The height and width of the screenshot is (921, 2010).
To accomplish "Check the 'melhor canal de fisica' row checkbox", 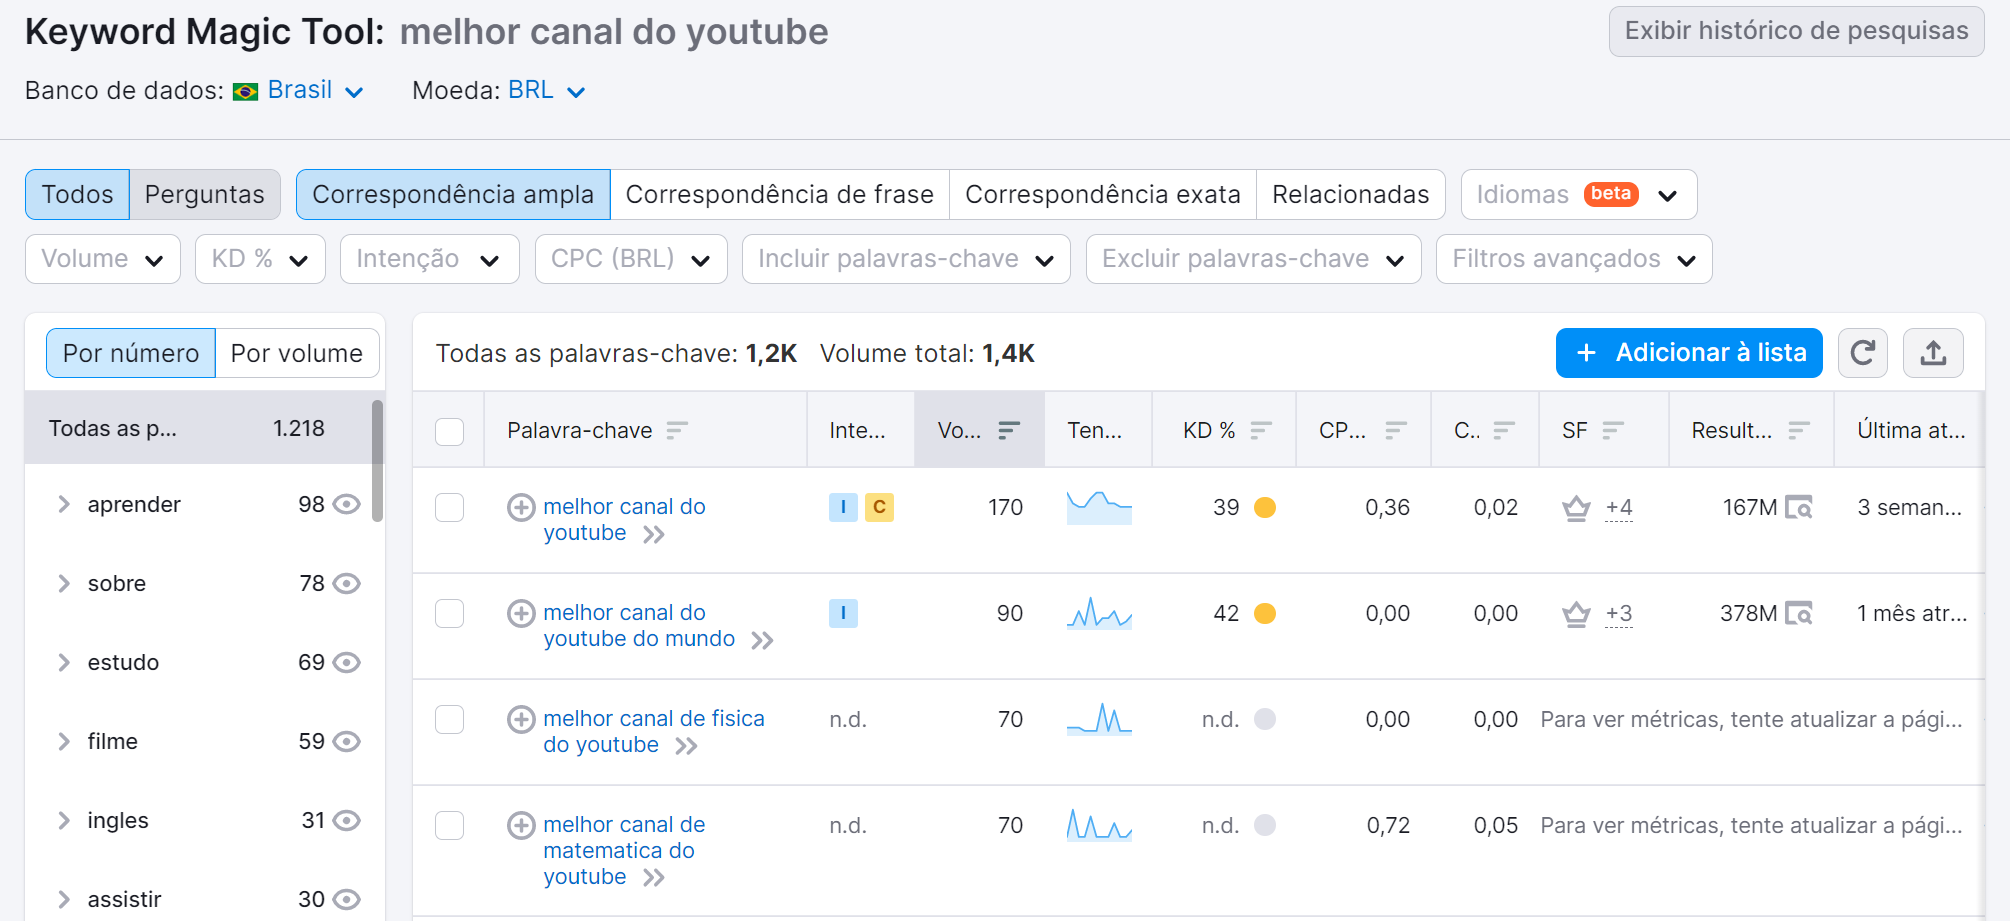I will click(x=450, y=719).
